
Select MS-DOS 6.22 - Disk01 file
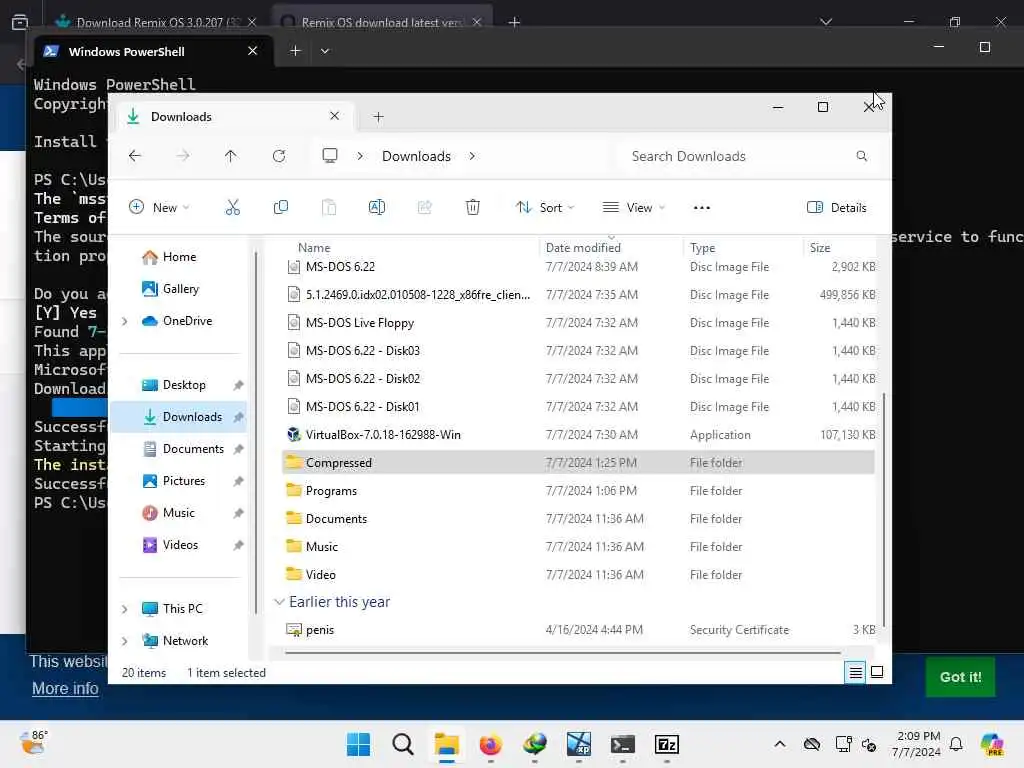coord(579,407)
